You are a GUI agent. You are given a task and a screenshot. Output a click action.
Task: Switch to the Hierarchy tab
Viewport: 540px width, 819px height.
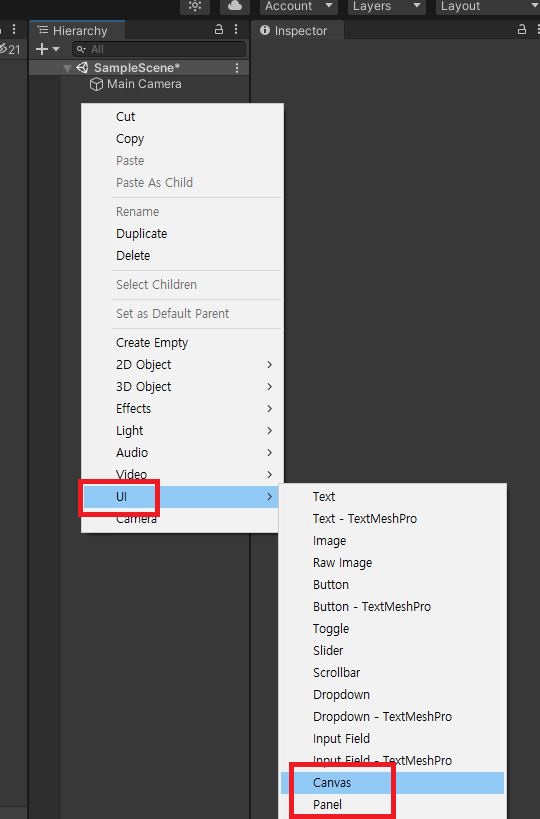click(x=77, y=31)
